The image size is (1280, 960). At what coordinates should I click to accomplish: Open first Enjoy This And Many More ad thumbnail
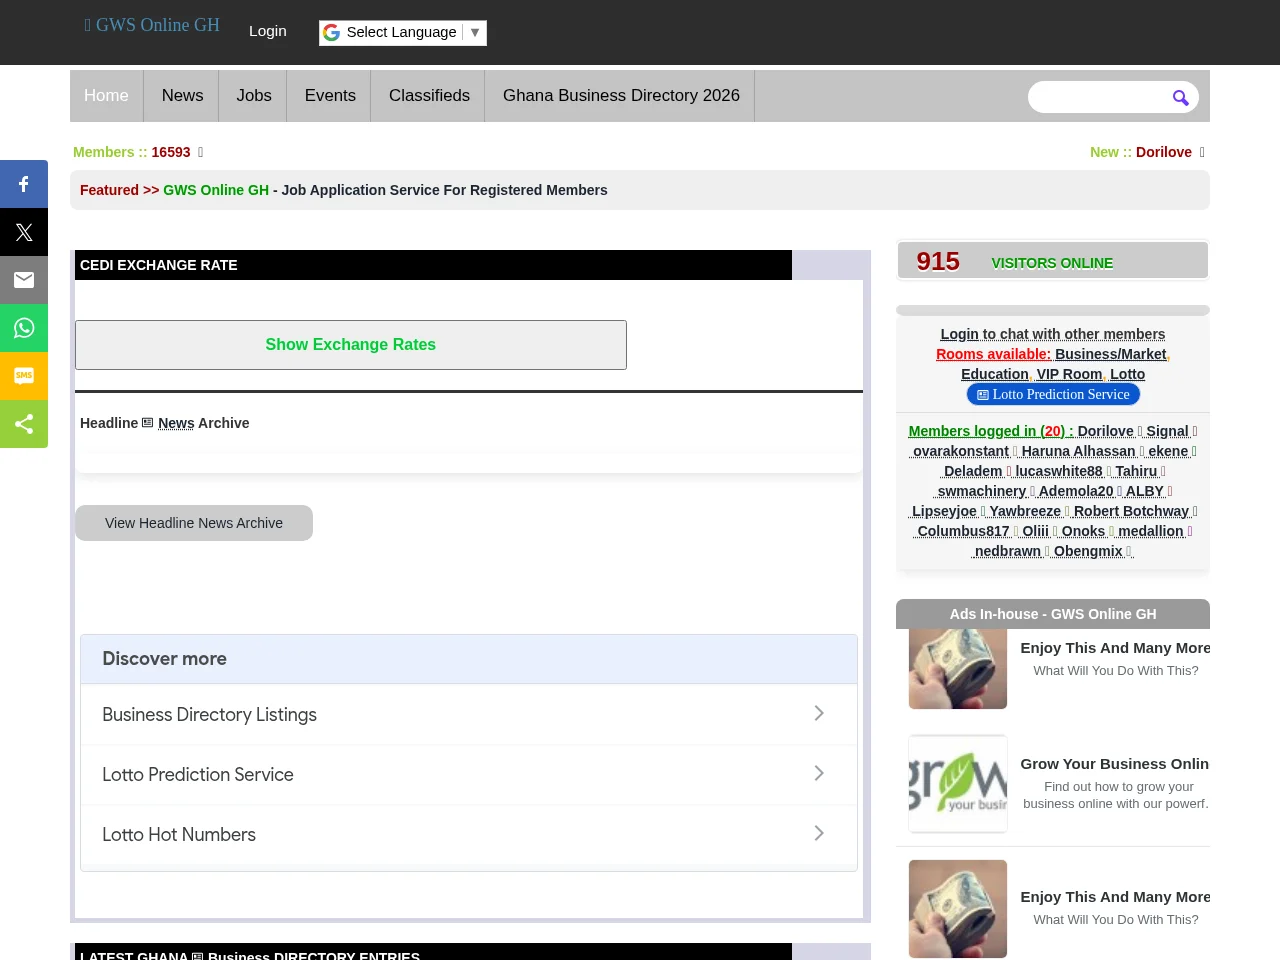[x=958, y=669]
